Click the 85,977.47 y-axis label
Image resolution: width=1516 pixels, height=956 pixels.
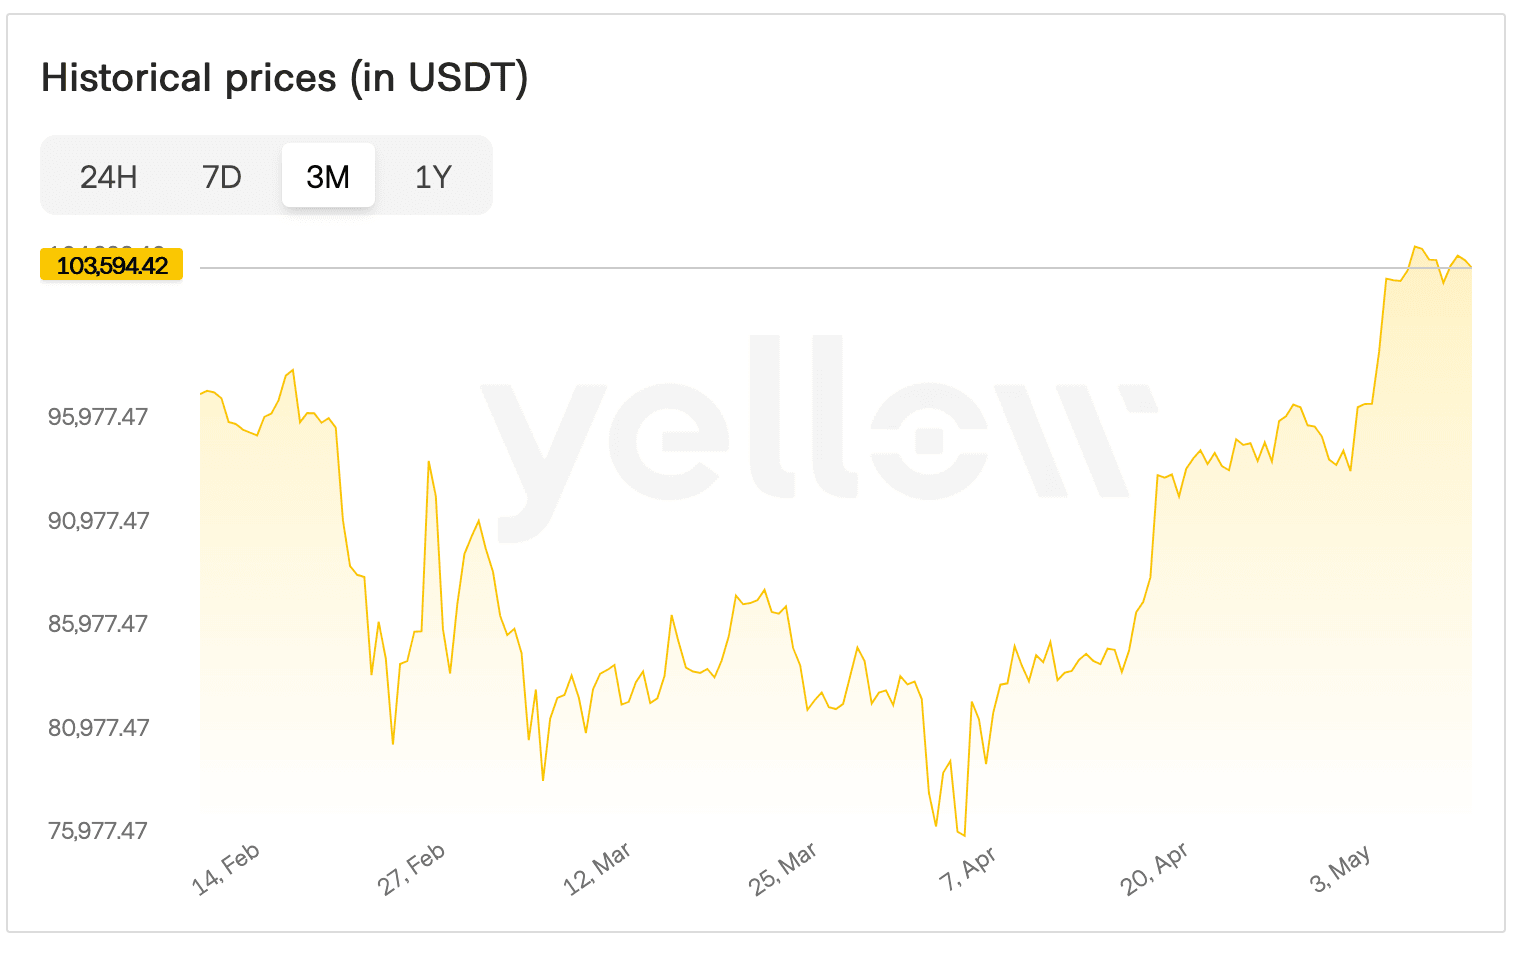[98, 624]
